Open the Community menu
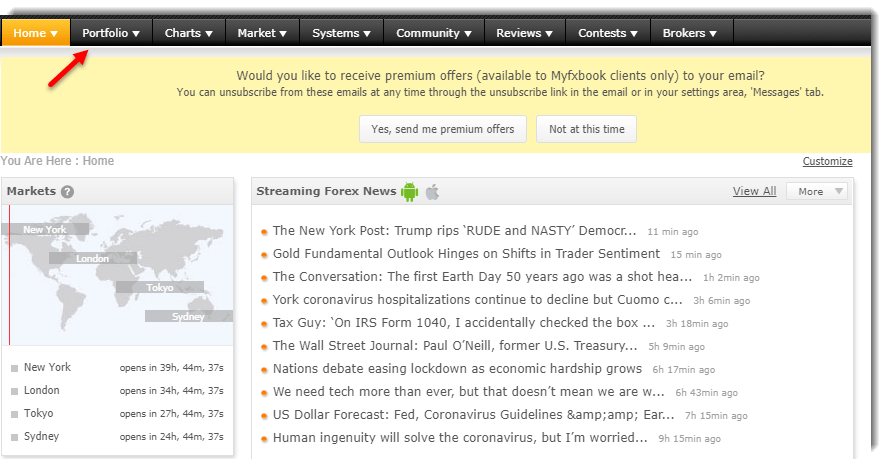The image size is (886, 459). [x=433, y=33]
